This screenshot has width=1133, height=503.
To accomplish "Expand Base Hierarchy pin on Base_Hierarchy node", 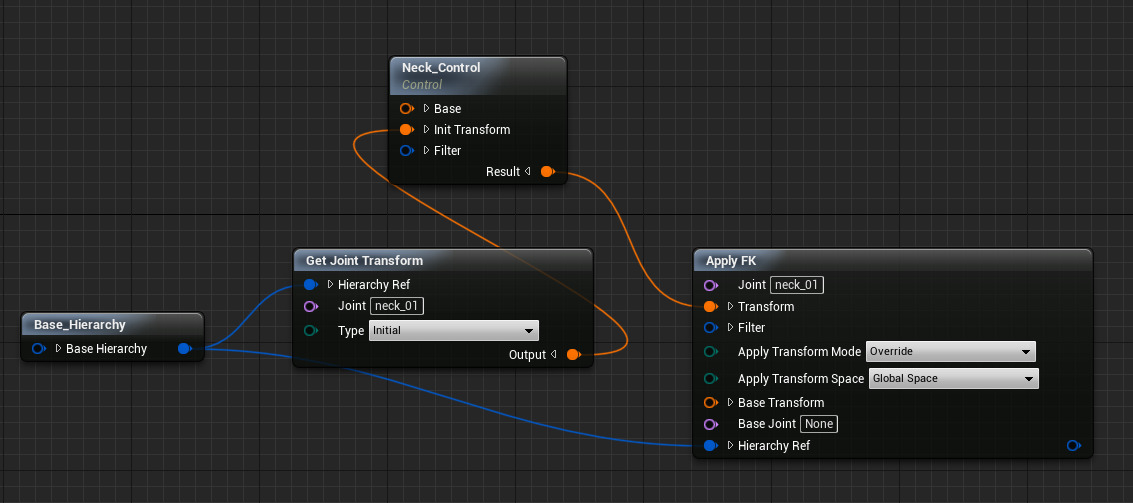I will 59,348.
